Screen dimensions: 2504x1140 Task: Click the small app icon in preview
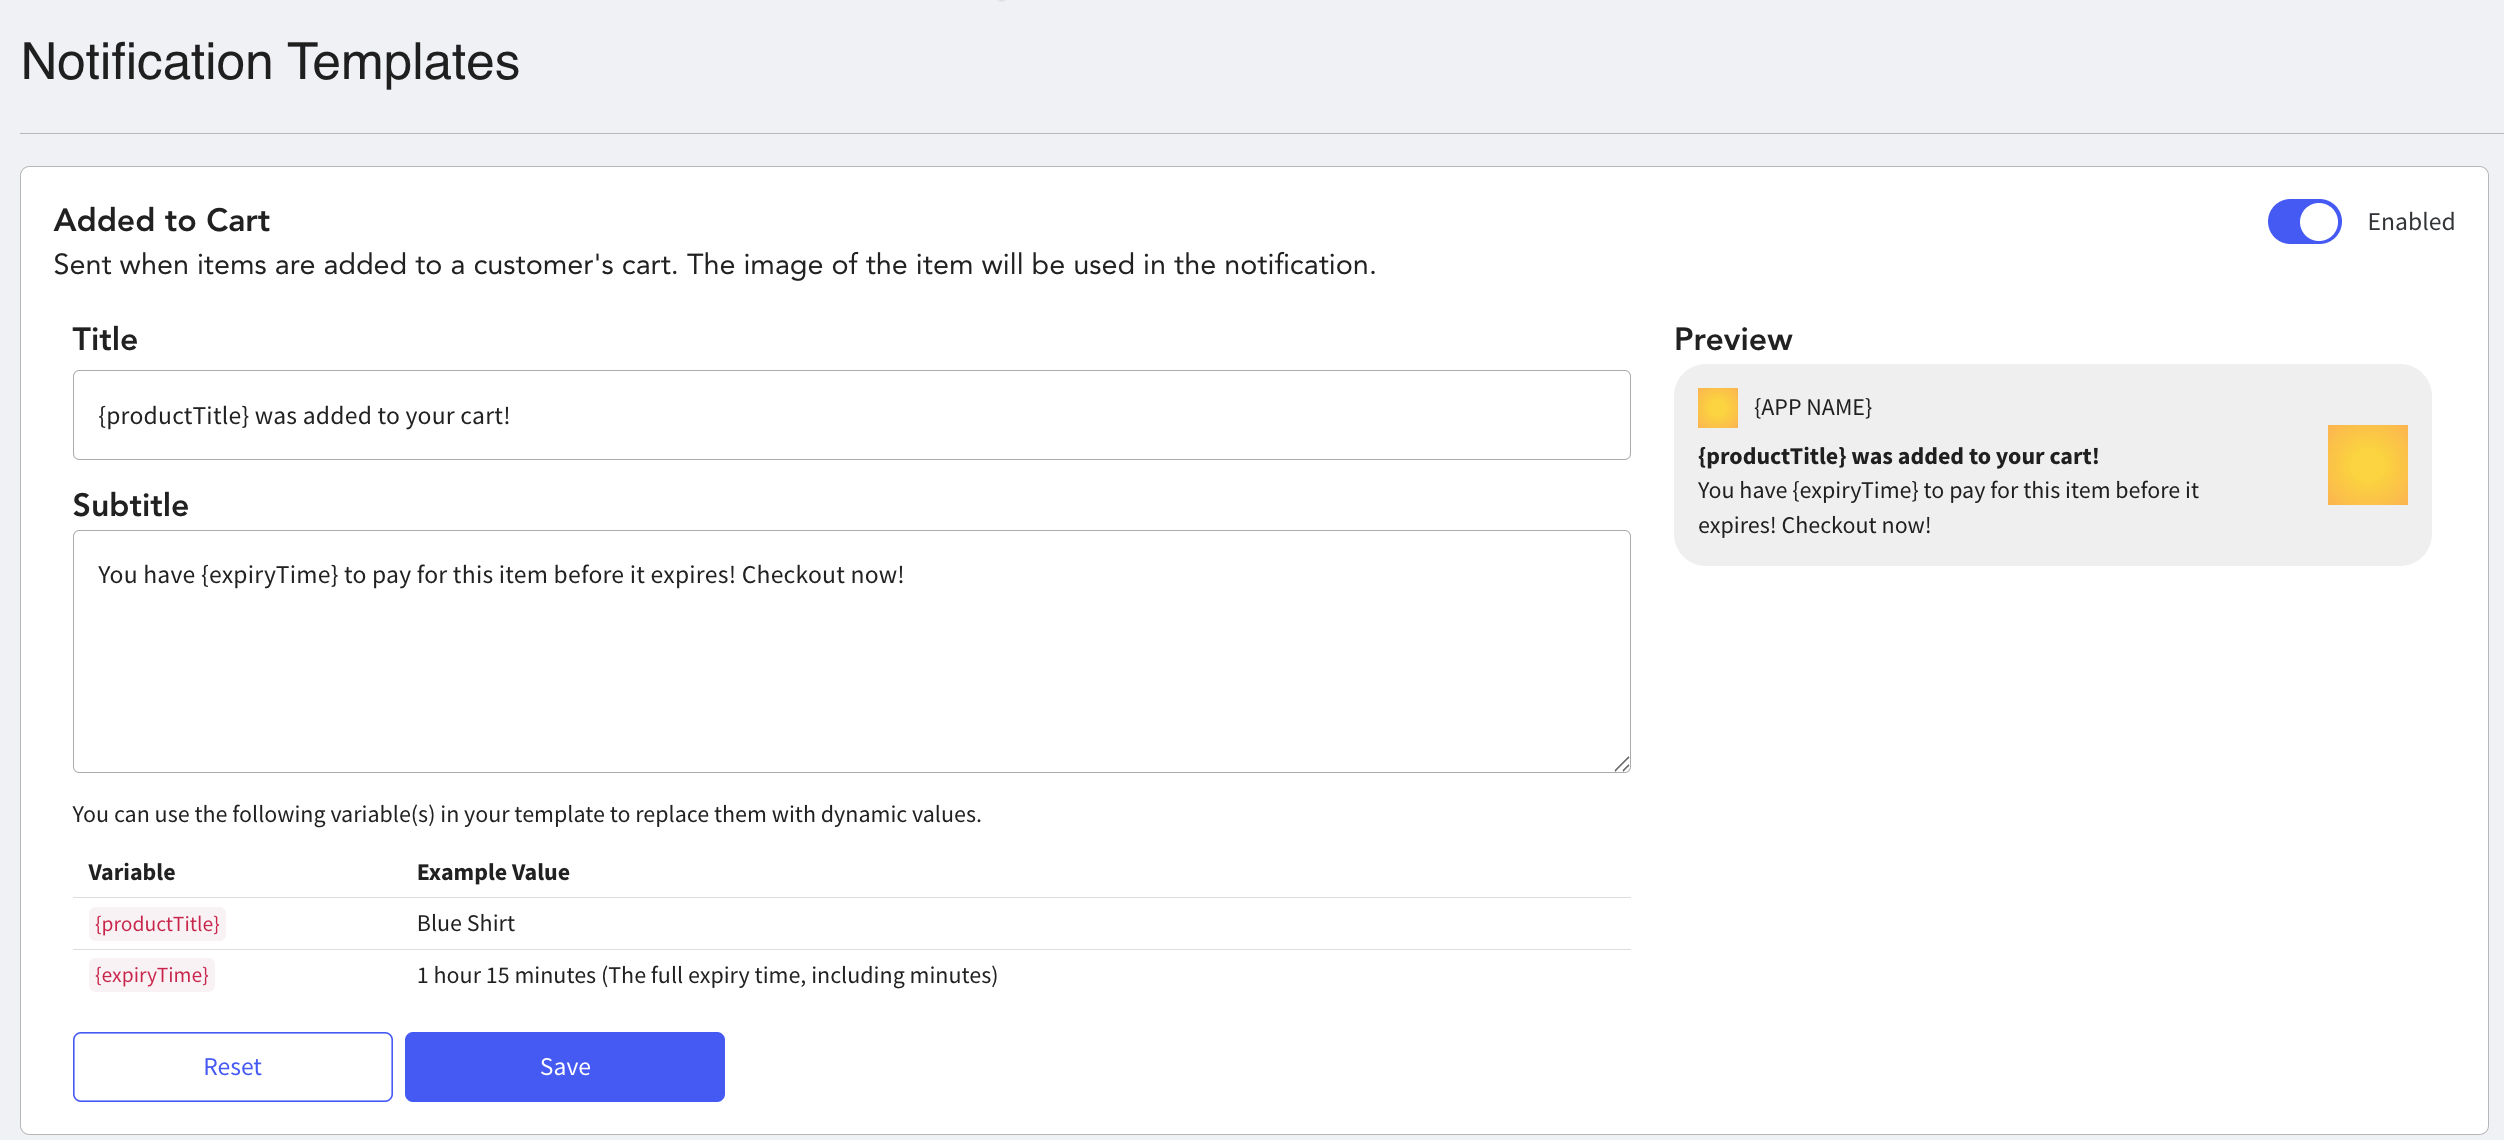pyautogui.click(x=1717, y=408)
